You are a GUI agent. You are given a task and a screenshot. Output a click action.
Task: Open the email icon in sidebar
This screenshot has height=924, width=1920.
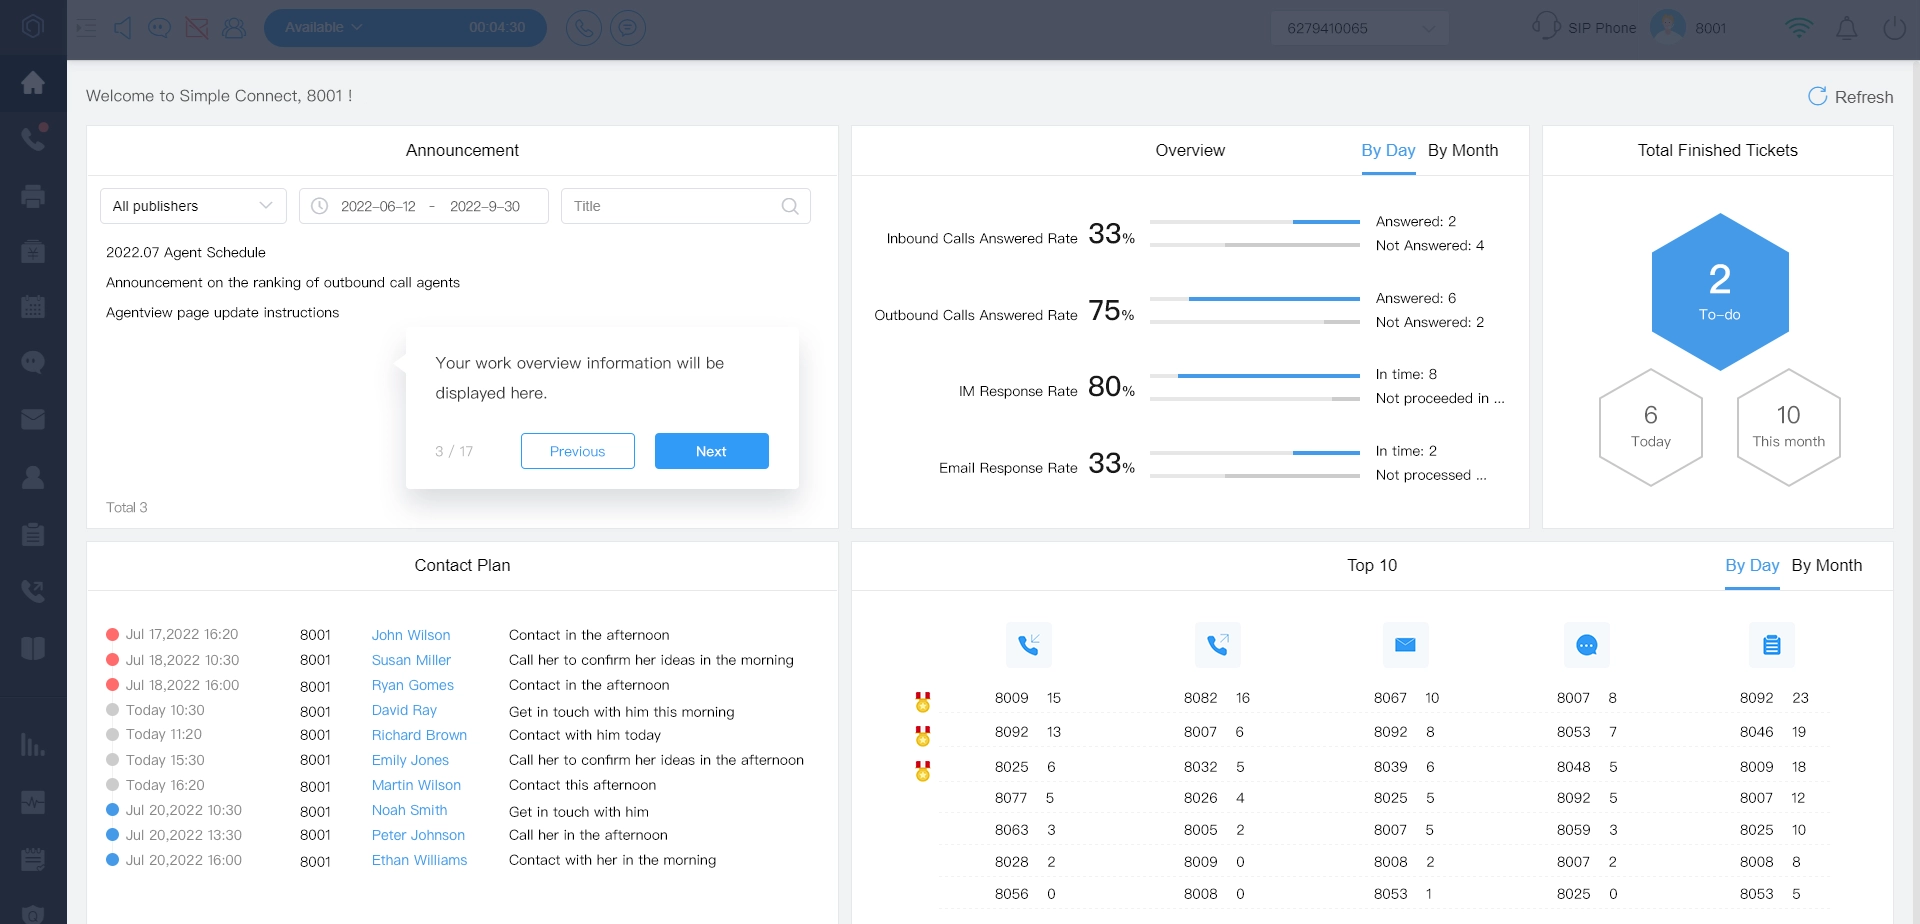(33, 419)
